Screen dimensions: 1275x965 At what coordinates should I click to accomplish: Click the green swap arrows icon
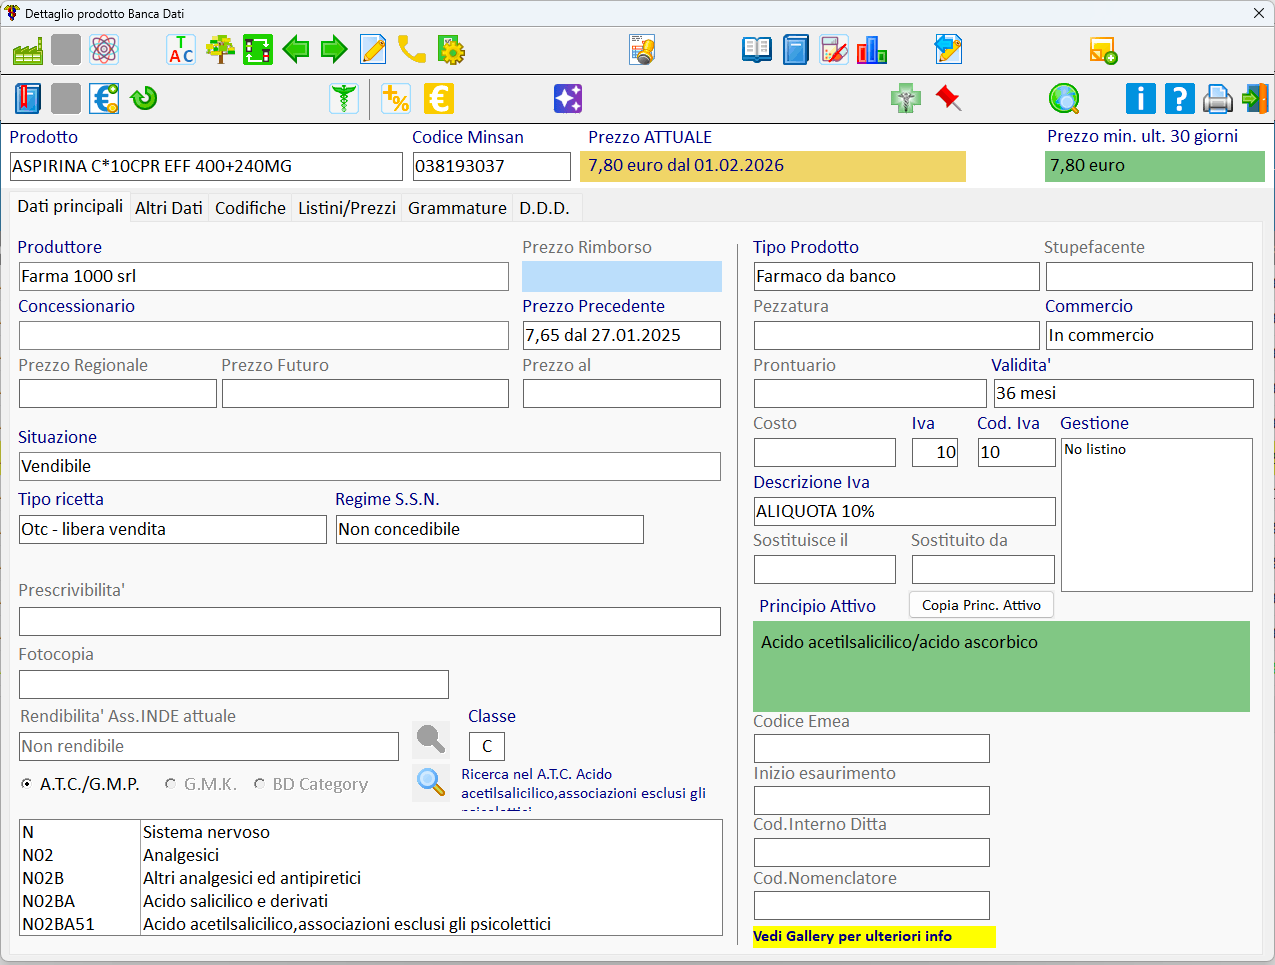coord(258,50)
